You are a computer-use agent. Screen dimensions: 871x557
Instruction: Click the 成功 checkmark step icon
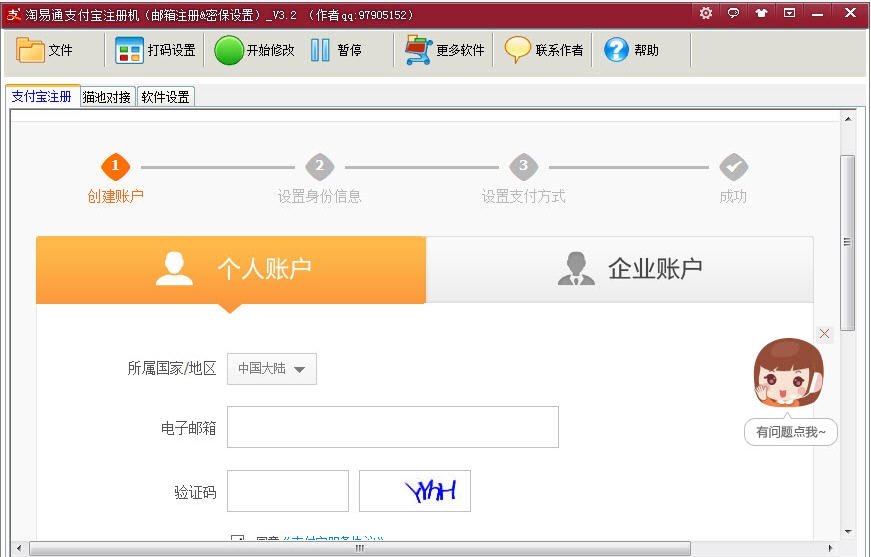click(733, 167)
